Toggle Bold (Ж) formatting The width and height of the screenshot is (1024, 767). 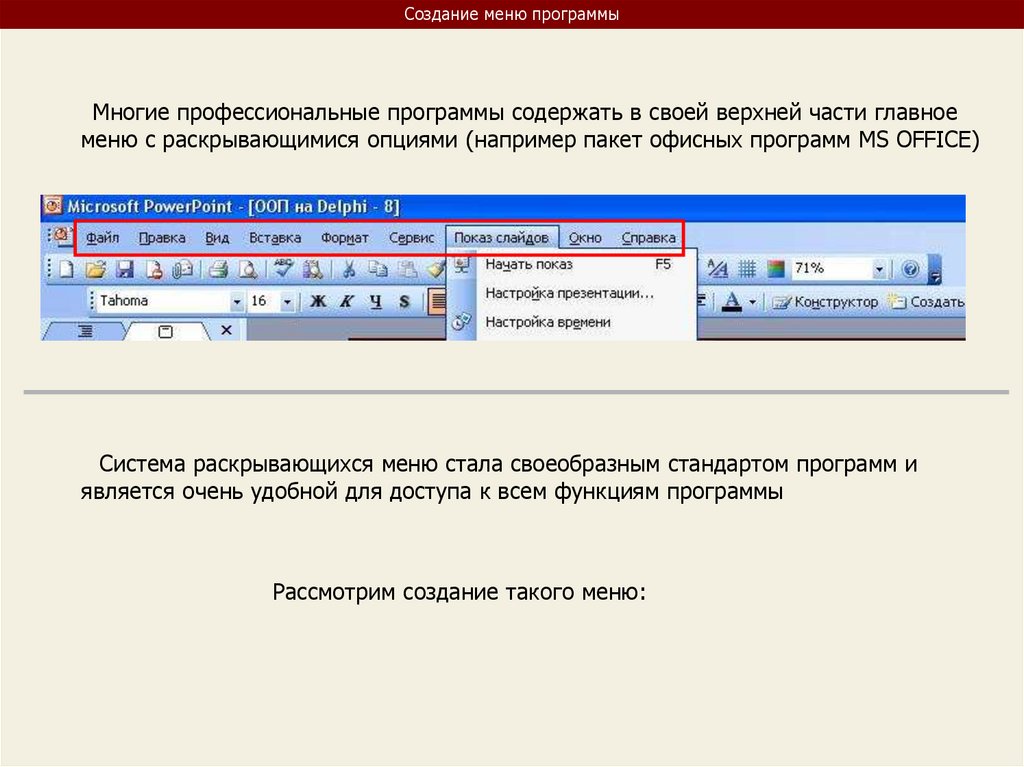318,301
